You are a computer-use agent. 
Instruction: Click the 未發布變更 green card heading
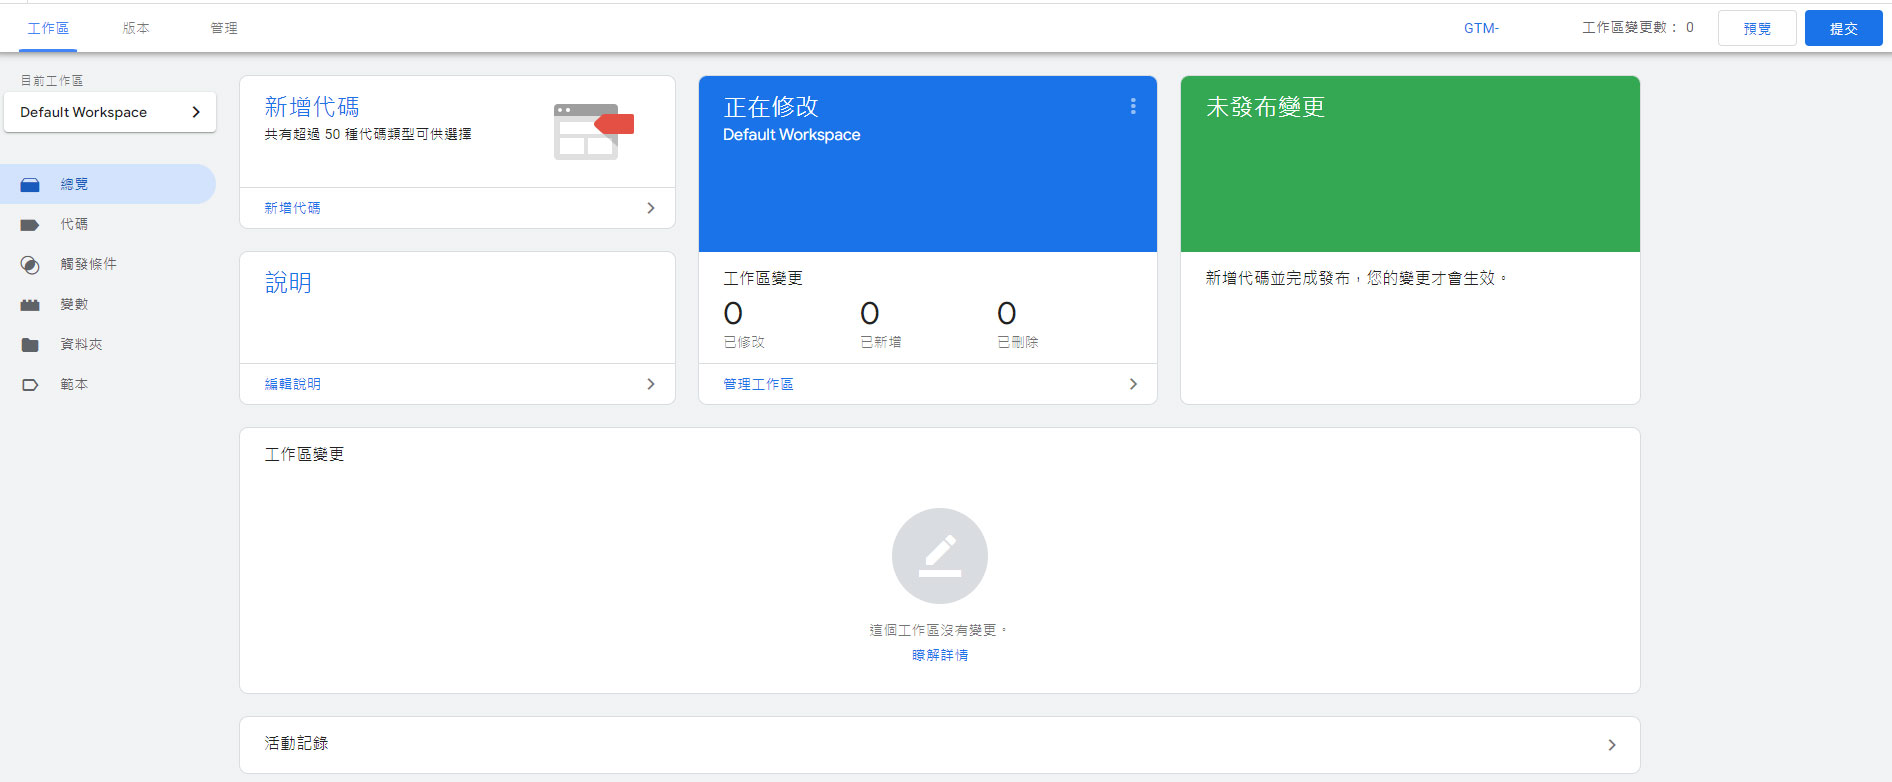[1265, 107]
